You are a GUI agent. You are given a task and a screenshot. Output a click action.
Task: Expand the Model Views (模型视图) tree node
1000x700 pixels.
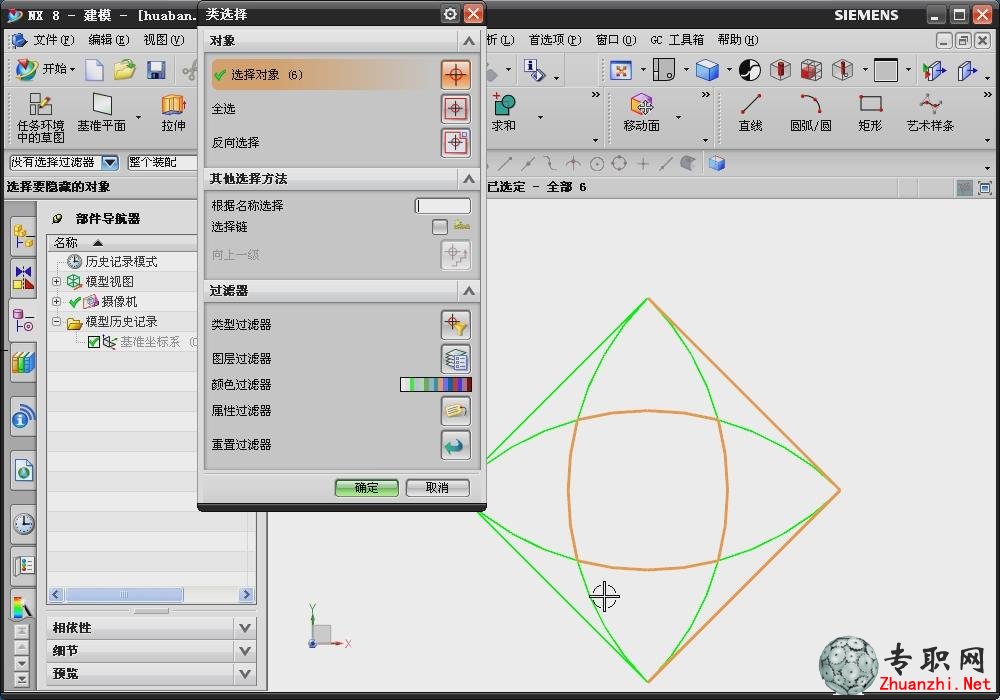[x=57, y=281]
